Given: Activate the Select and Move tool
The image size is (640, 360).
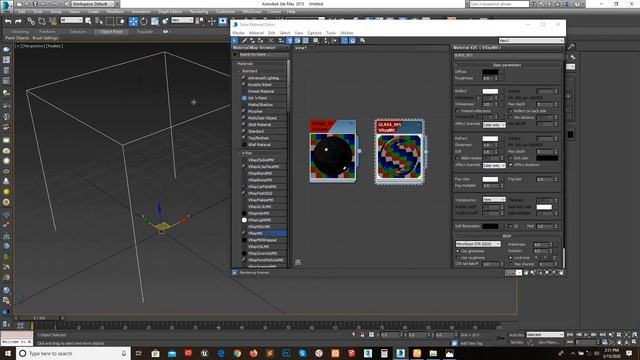Looking at the screenshot, I should 133,21.
